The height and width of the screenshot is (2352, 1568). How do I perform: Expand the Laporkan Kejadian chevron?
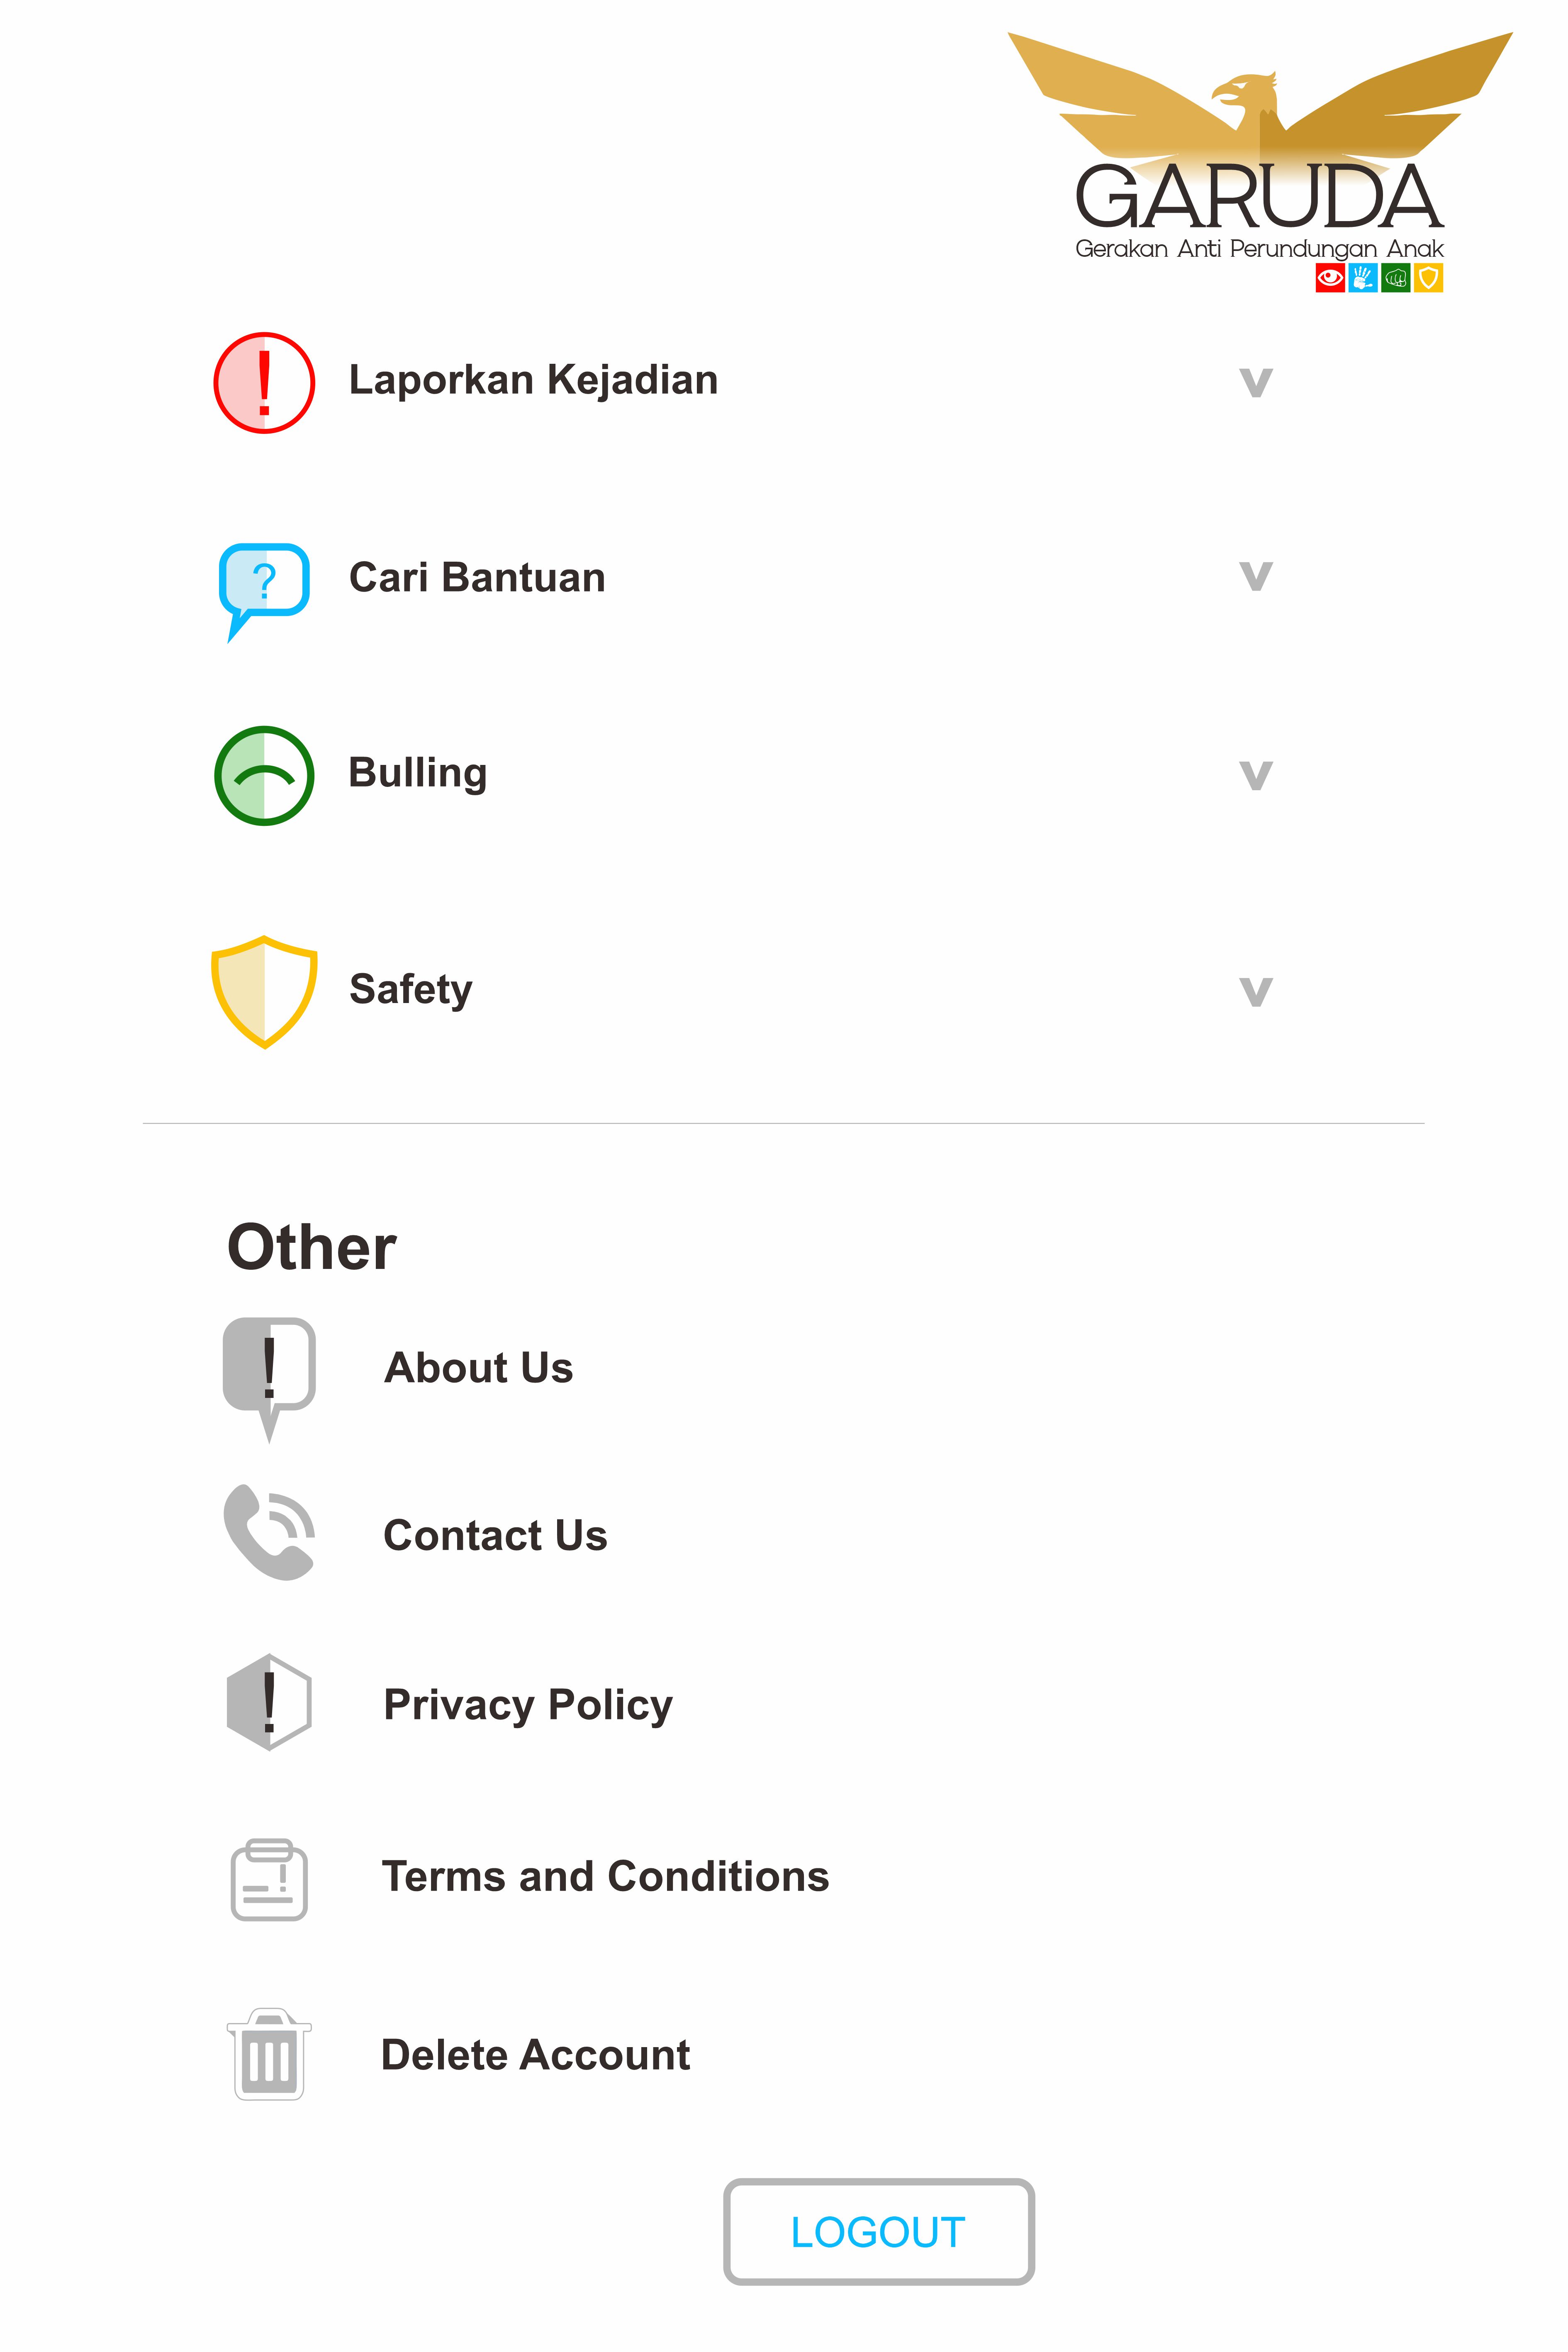tap(1256, 383)
